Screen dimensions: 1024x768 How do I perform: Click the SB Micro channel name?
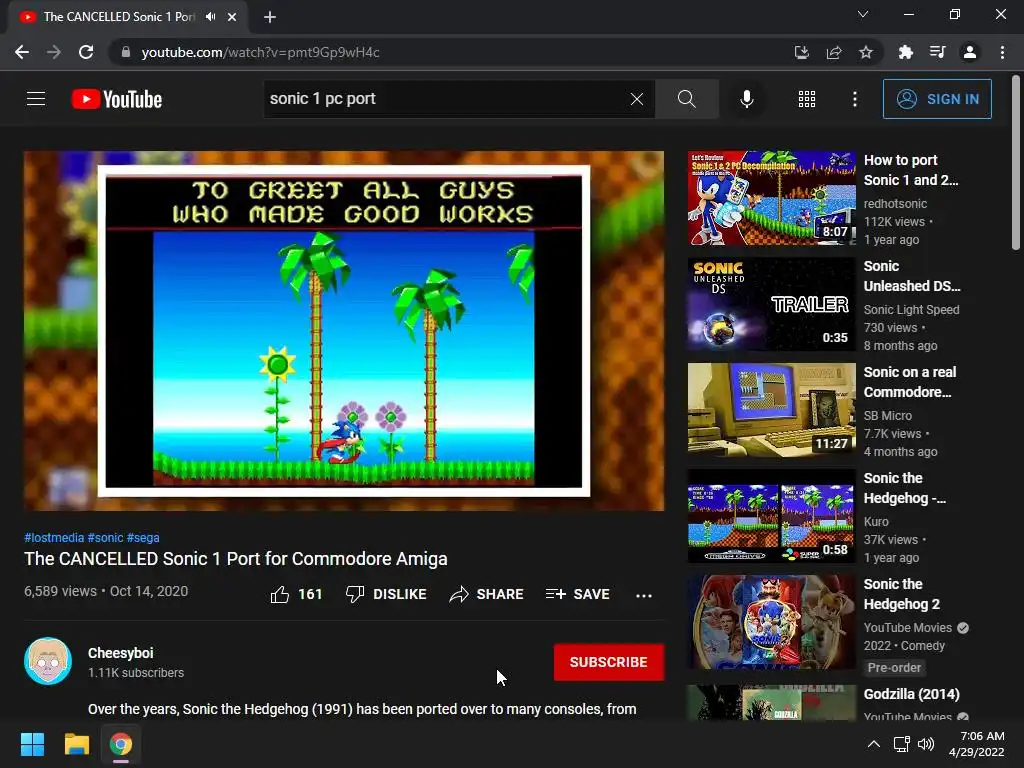click(888, 415)
